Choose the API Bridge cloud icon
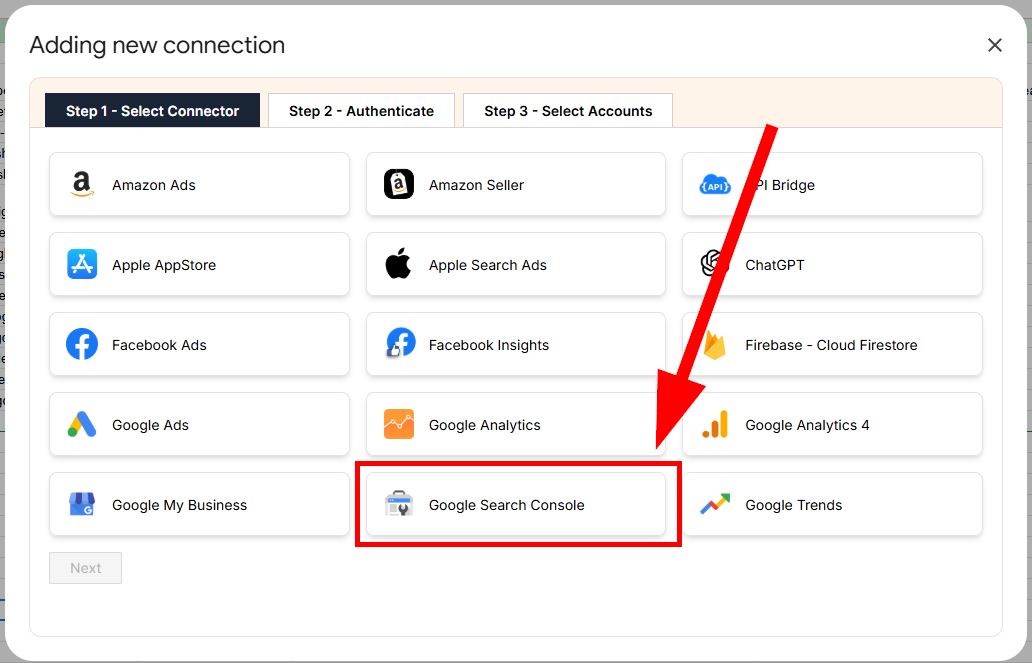The image size is (1032, 663). coord(715,185)
